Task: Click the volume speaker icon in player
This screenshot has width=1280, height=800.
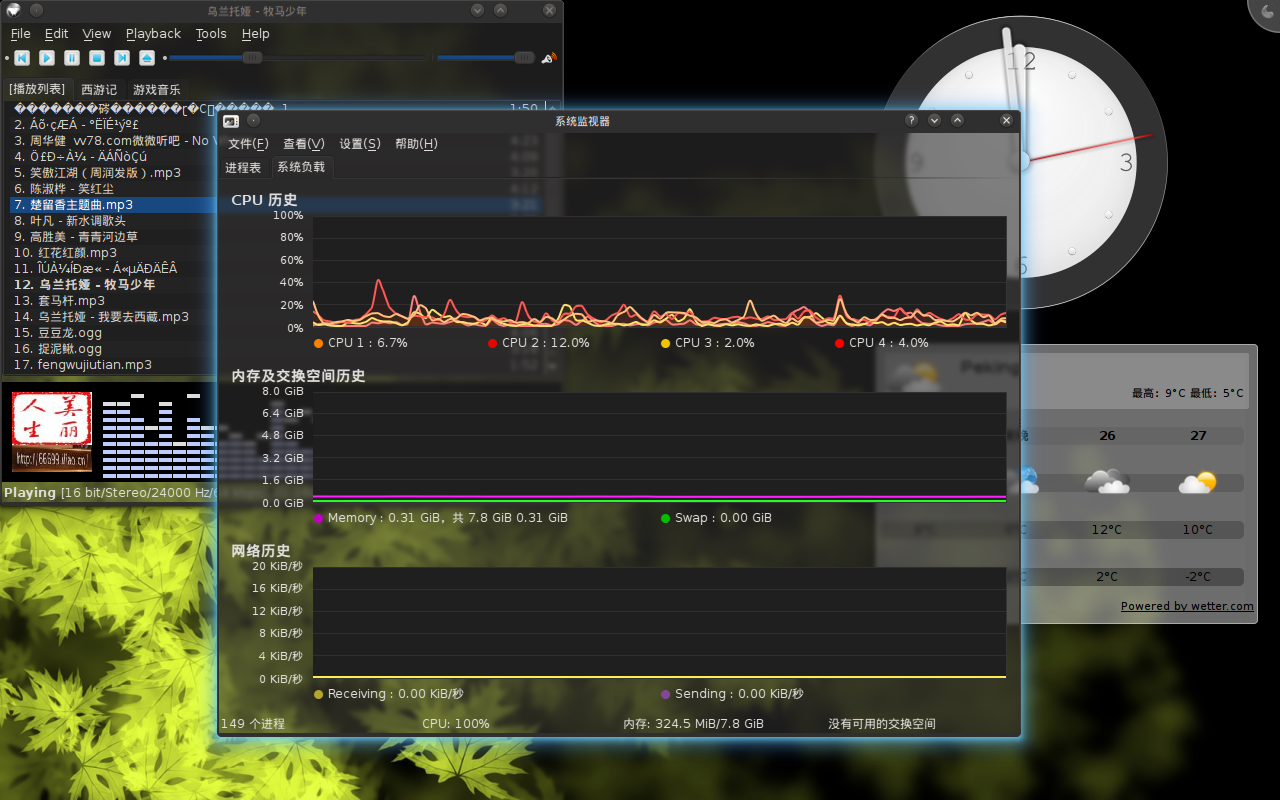Action: [548, 58]
